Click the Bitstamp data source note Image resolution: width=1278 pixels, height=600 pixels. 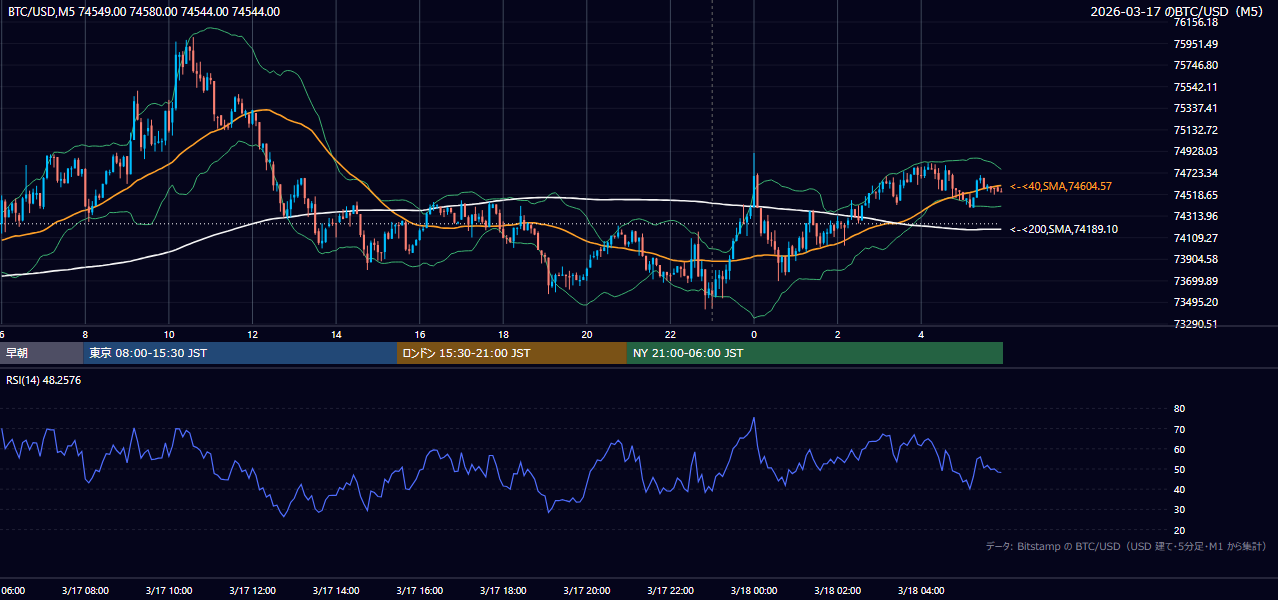(x=1126, y=546)
